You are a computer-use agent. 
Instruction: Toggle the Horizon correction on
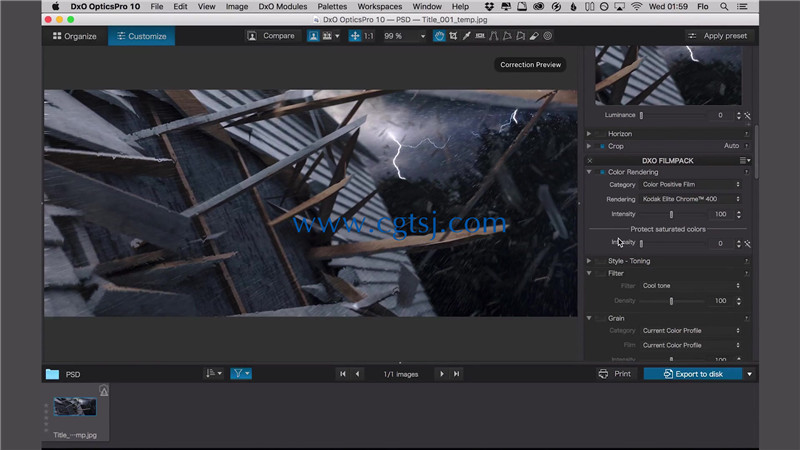602,134
